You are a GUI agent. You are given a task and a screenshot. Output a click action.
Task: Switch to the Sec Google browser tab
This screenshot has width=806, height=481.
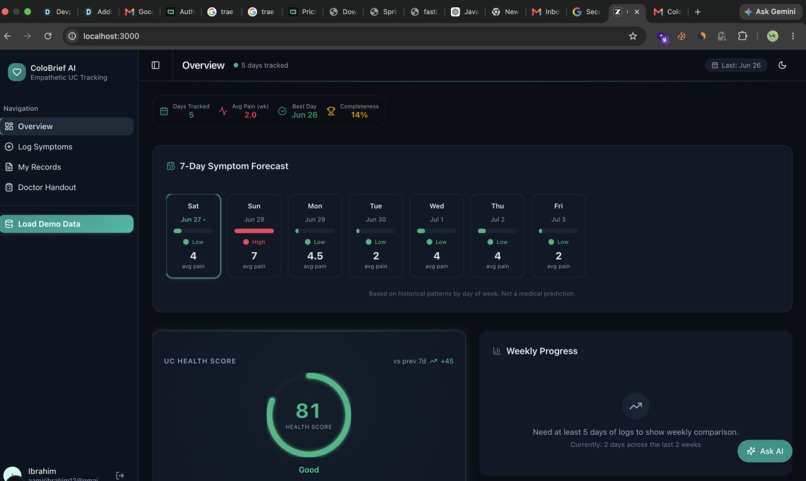[x=586, y=11]
